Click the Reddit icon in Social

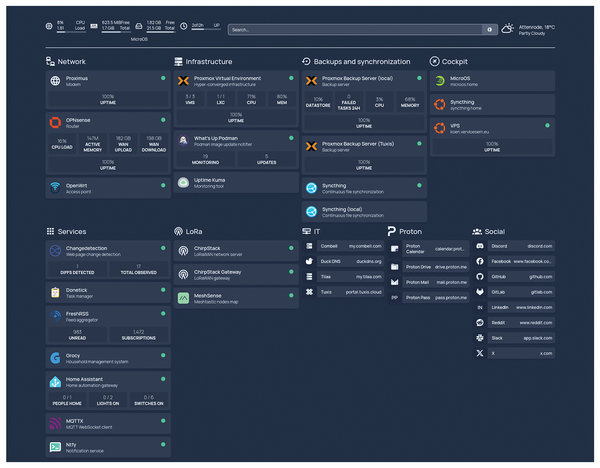click(480, 322)
